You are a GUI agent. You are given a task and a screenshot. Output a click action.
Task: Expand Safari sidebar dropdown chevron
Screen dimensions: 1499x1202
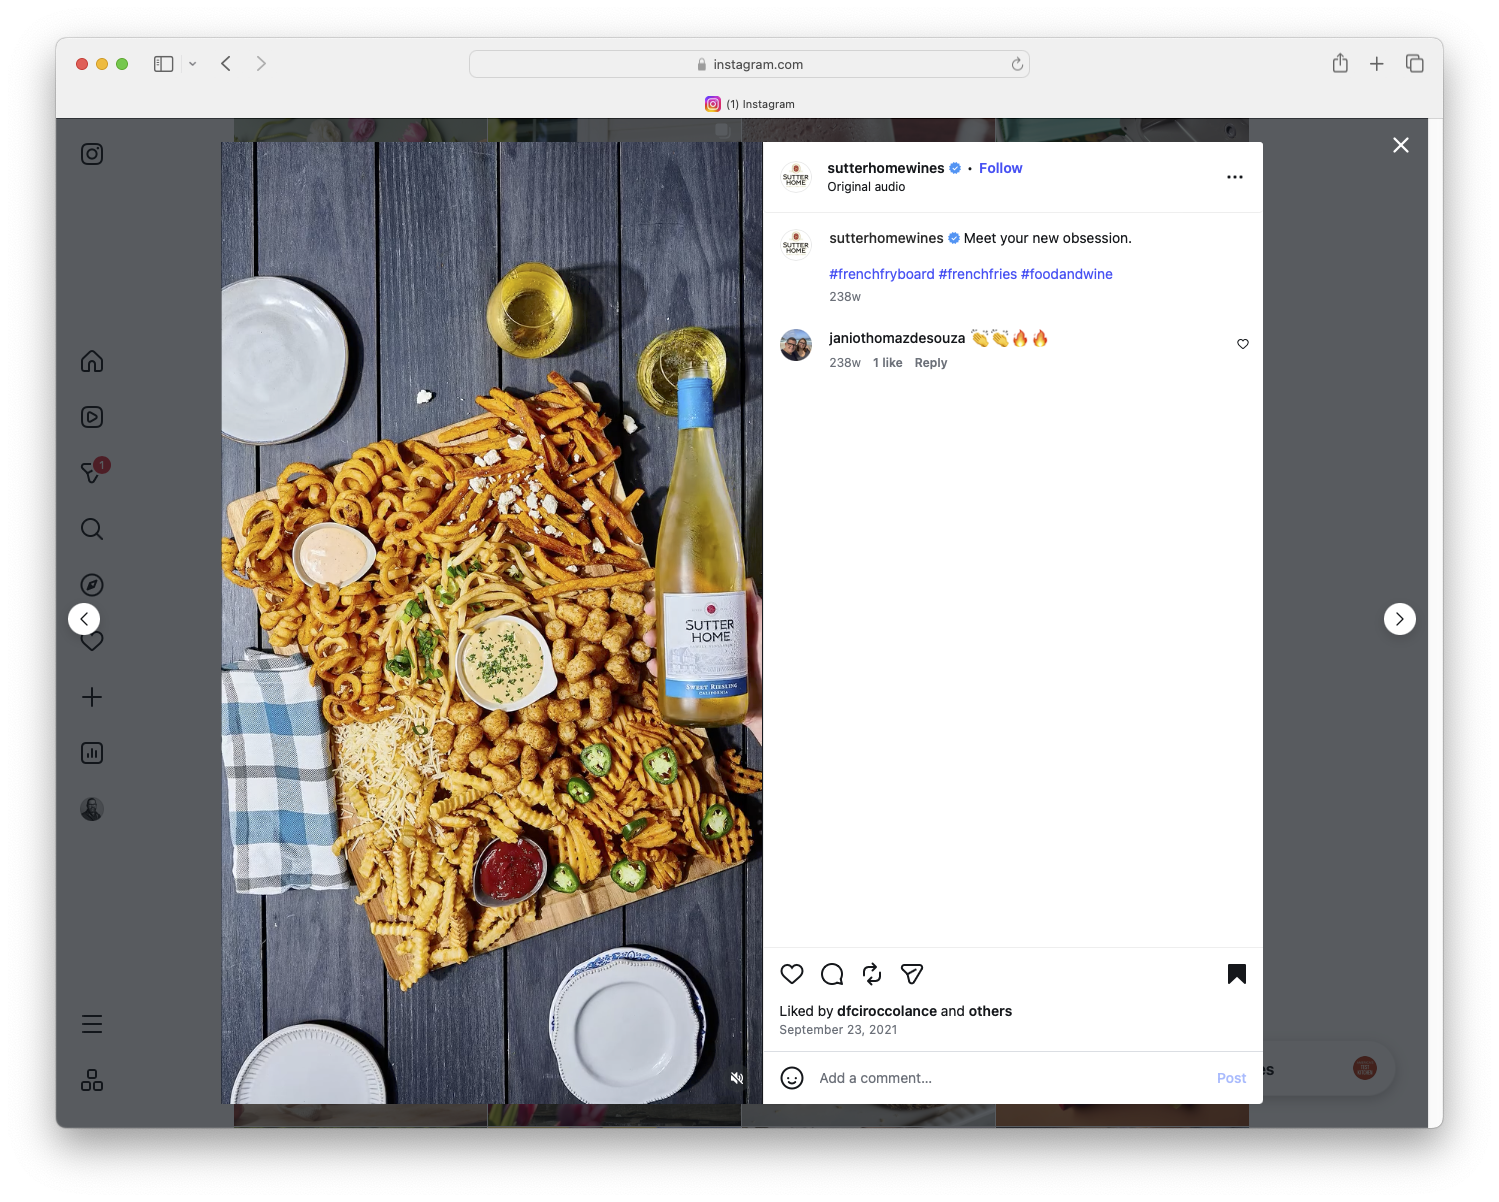point(193,64)
